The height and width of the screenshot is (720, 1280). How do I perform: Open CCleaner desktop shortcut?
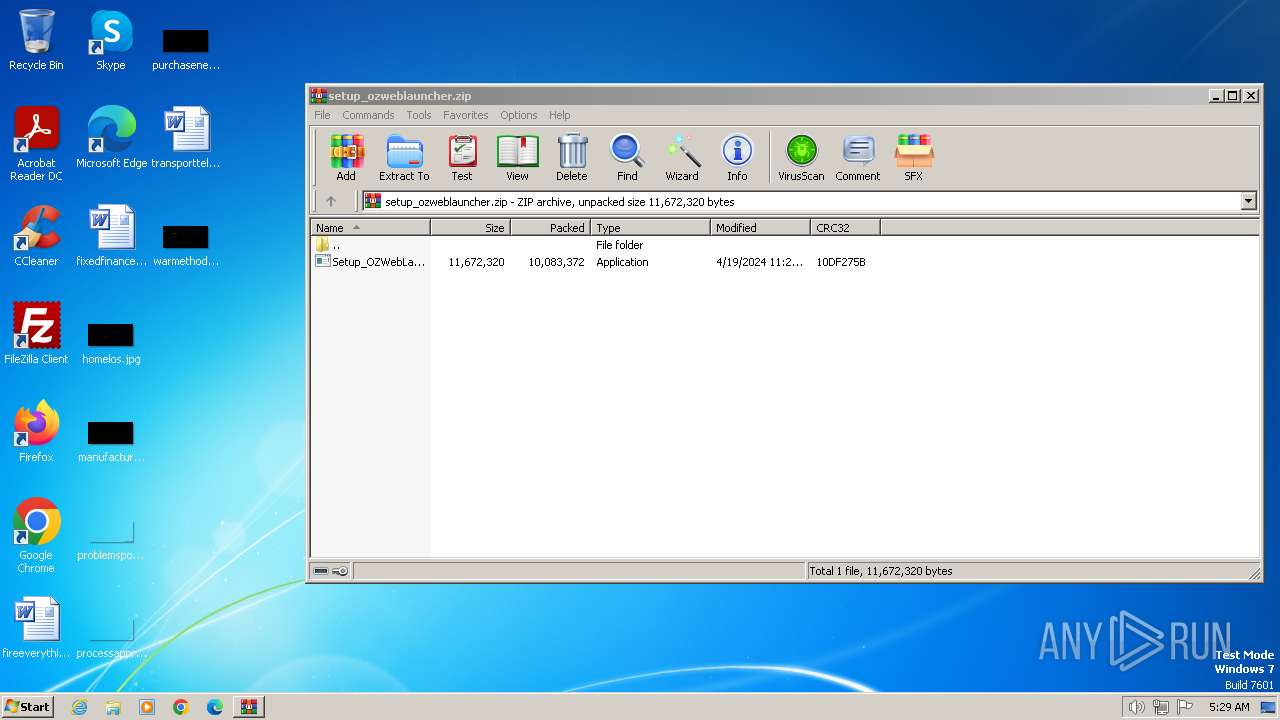pyautogui.click(x=36, y=236)
